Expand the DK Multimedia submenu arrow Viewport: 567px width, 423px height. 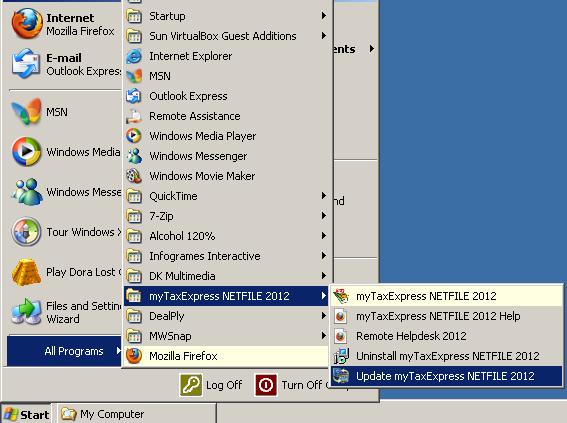coord(324,276)
